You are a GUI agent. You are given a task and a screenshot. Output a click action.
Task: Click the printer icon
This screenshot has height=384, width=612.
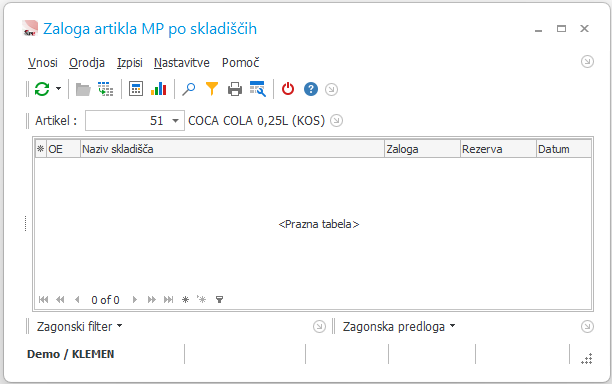(x=235, y=89)
